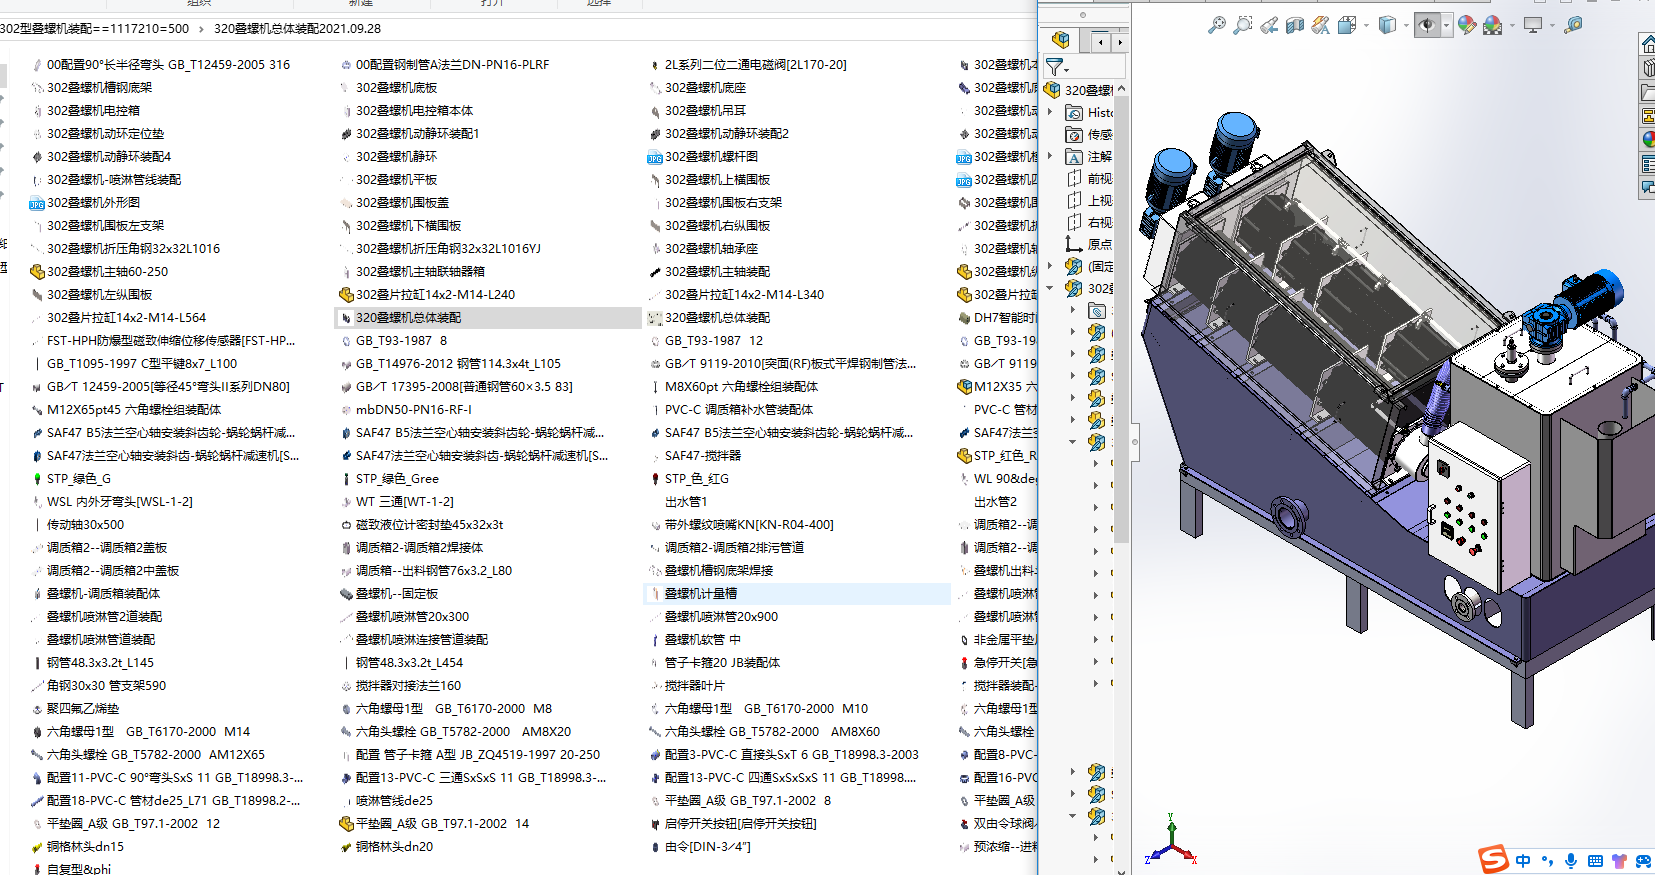Open the View Orientation dropdown arrow
This screenshot has width=1655, height=875.
point(1365,25)
